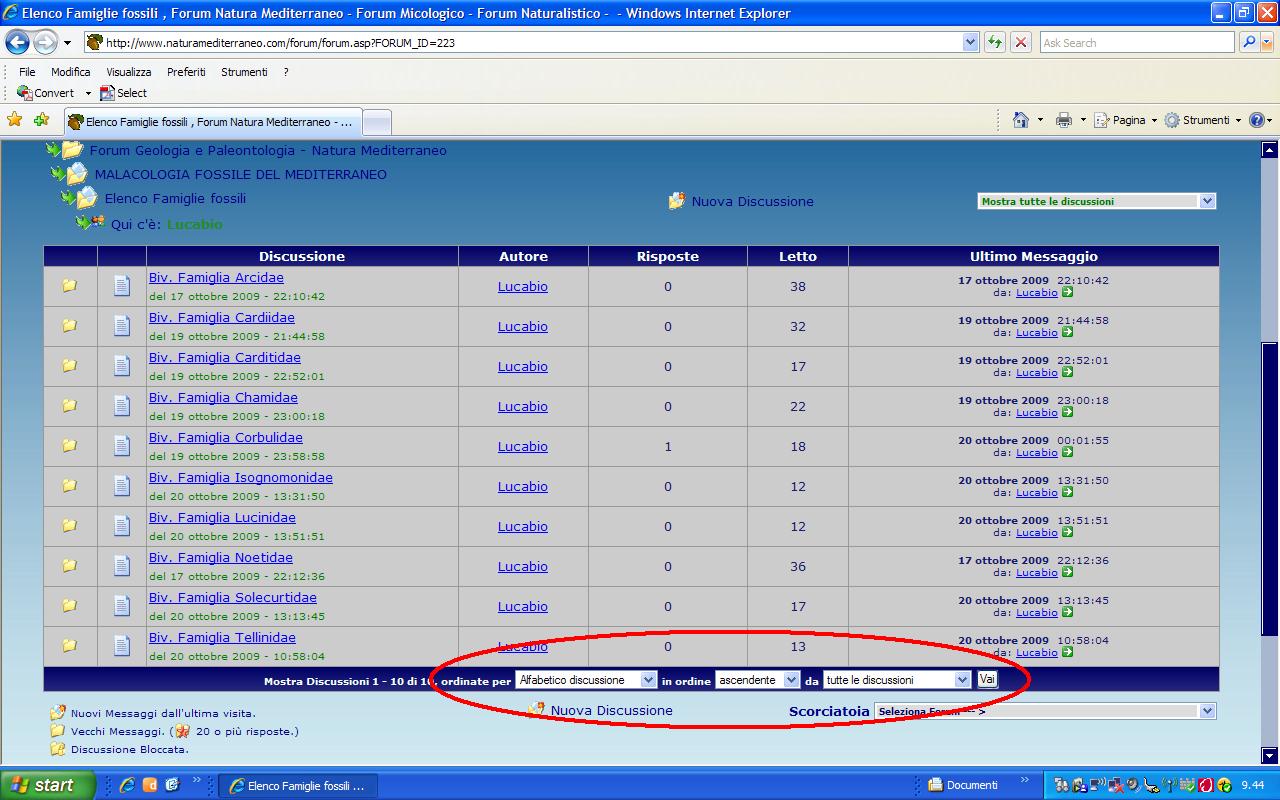The image size is (1280, 800).
Task: Click green last-post arrow in Arcidae row
Action: 1068,292
